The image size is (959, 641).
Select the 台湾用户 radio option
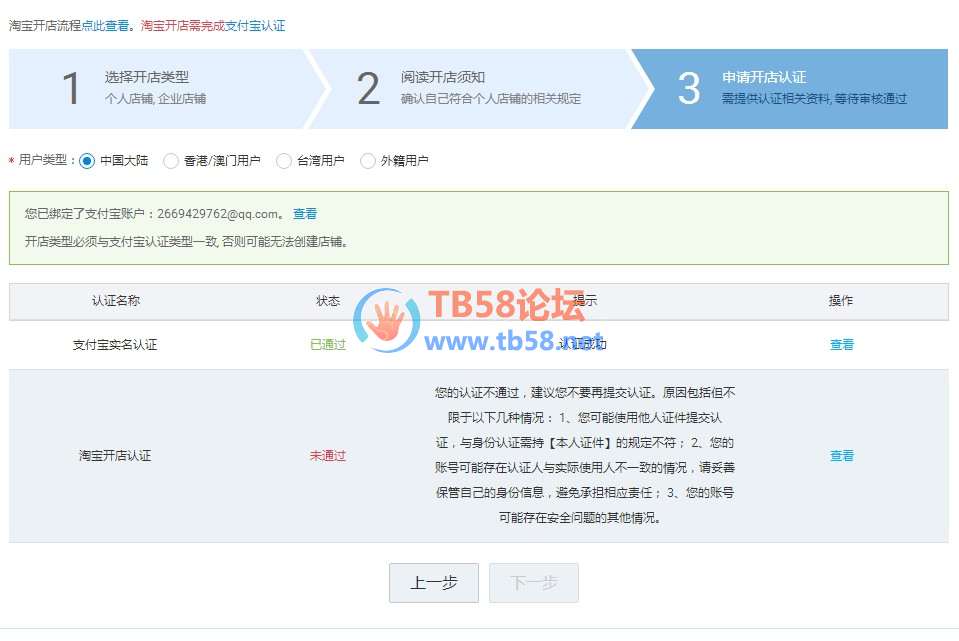pyautogui.click(x=284, y=161)
